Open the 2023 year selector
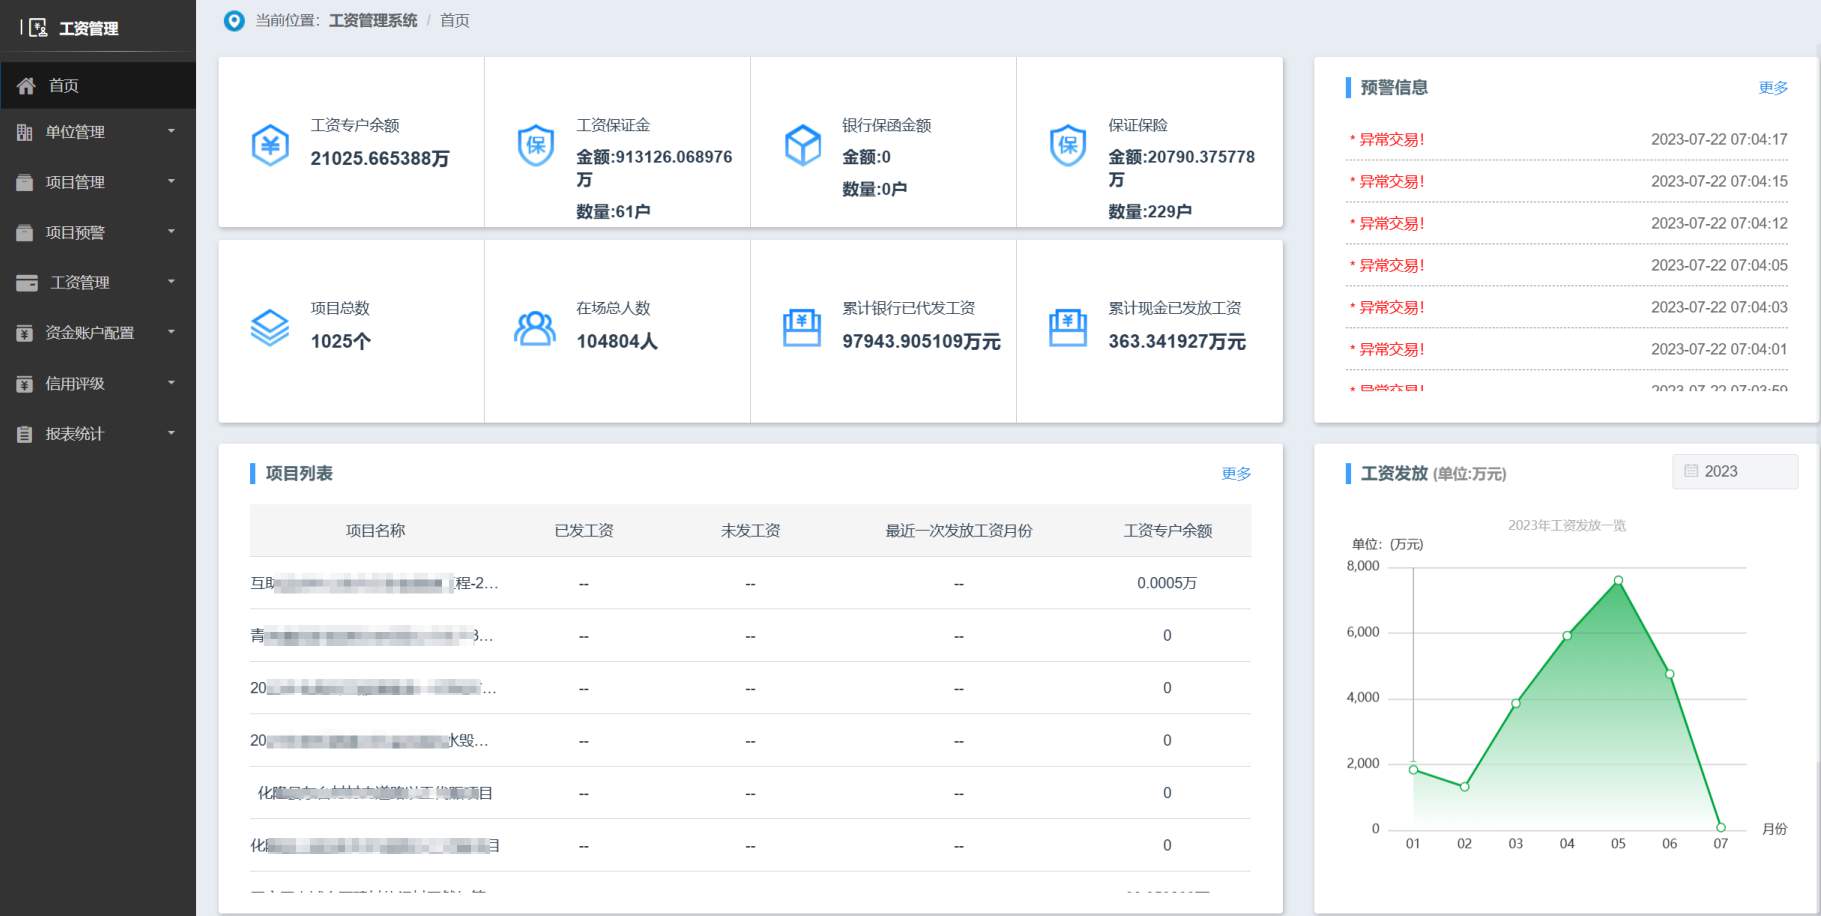Viewport: 1821px width, 916px height. pos(1735,470)
